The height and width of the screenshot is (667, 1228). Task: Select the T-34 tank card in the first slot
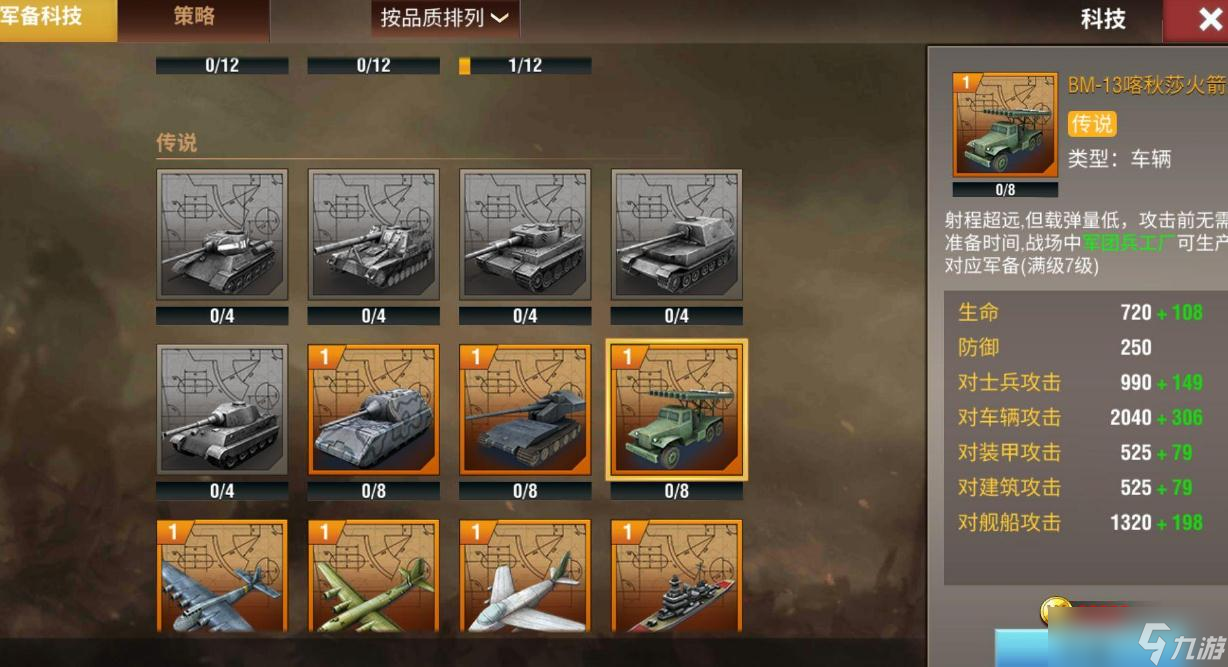point(222,235)
